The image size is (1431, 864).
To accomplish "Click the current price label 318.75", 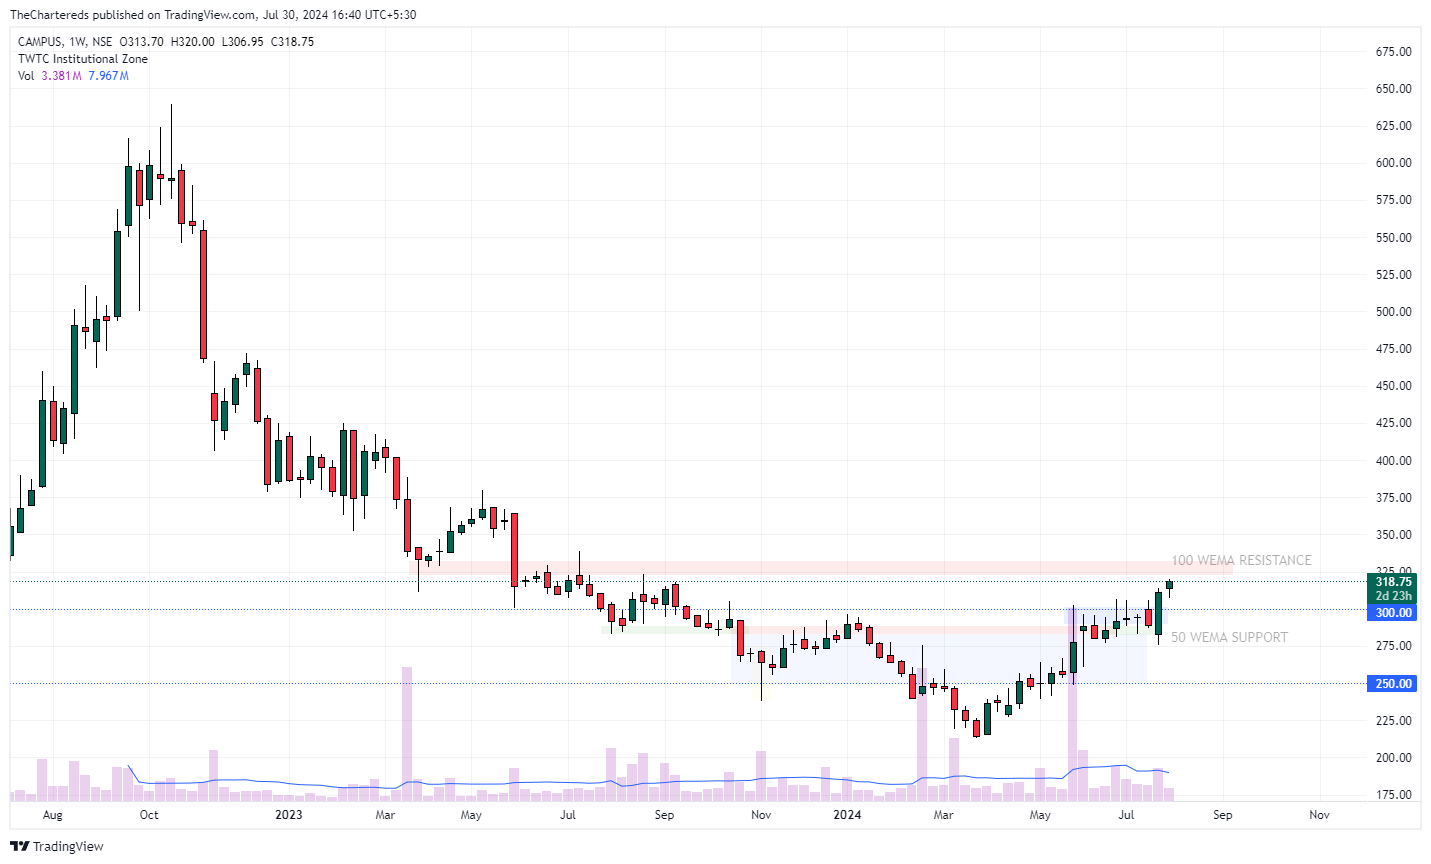I will [1393, 582].
